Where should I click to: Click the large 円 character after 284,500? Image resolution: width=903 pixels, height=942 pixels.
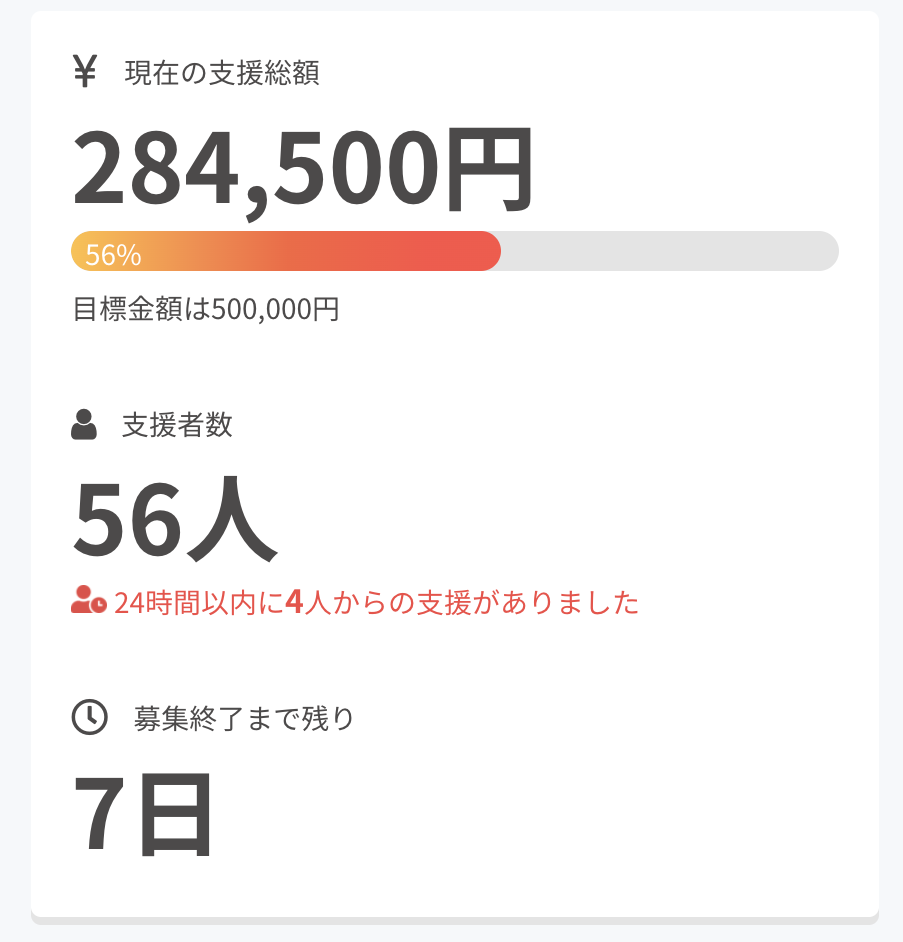click(x=486, y=168)
